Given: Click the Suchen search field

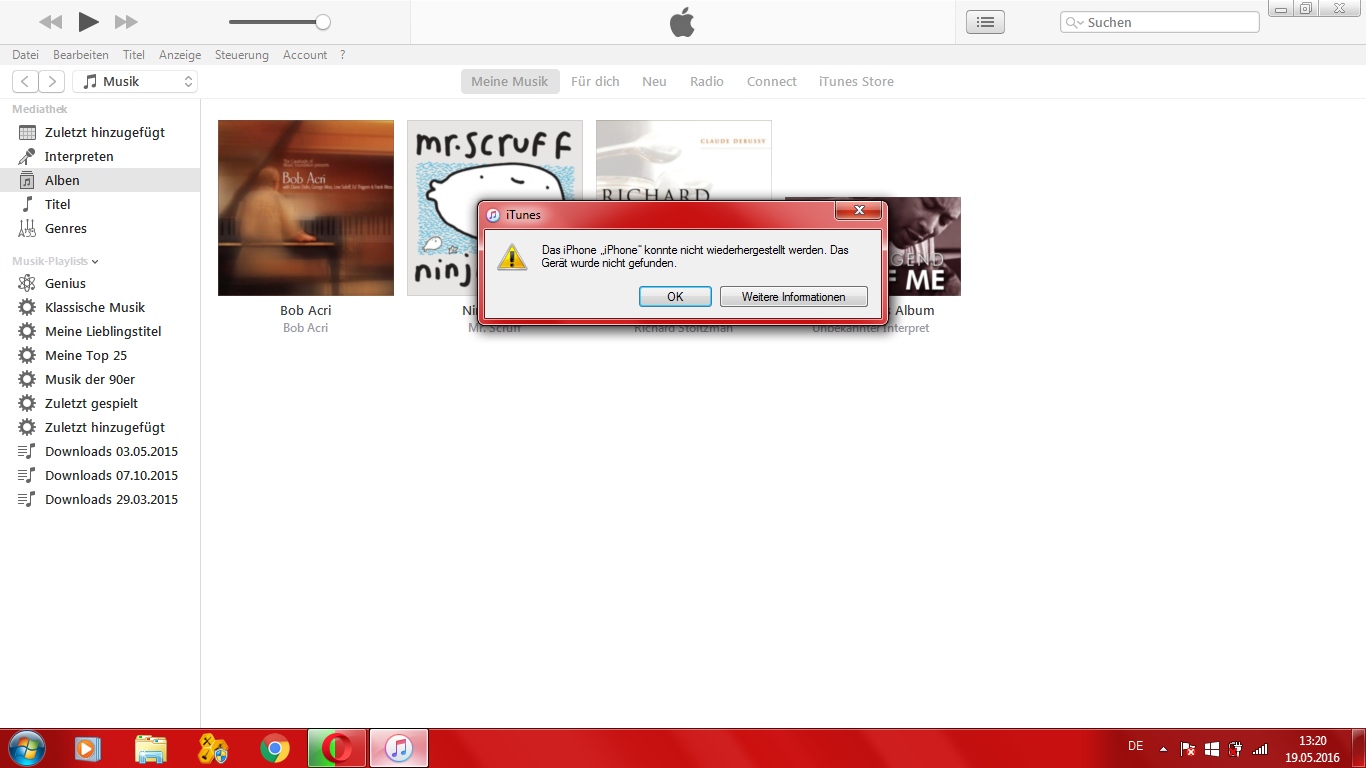Looking at the screenshot, I should (x=1159, y=22).
